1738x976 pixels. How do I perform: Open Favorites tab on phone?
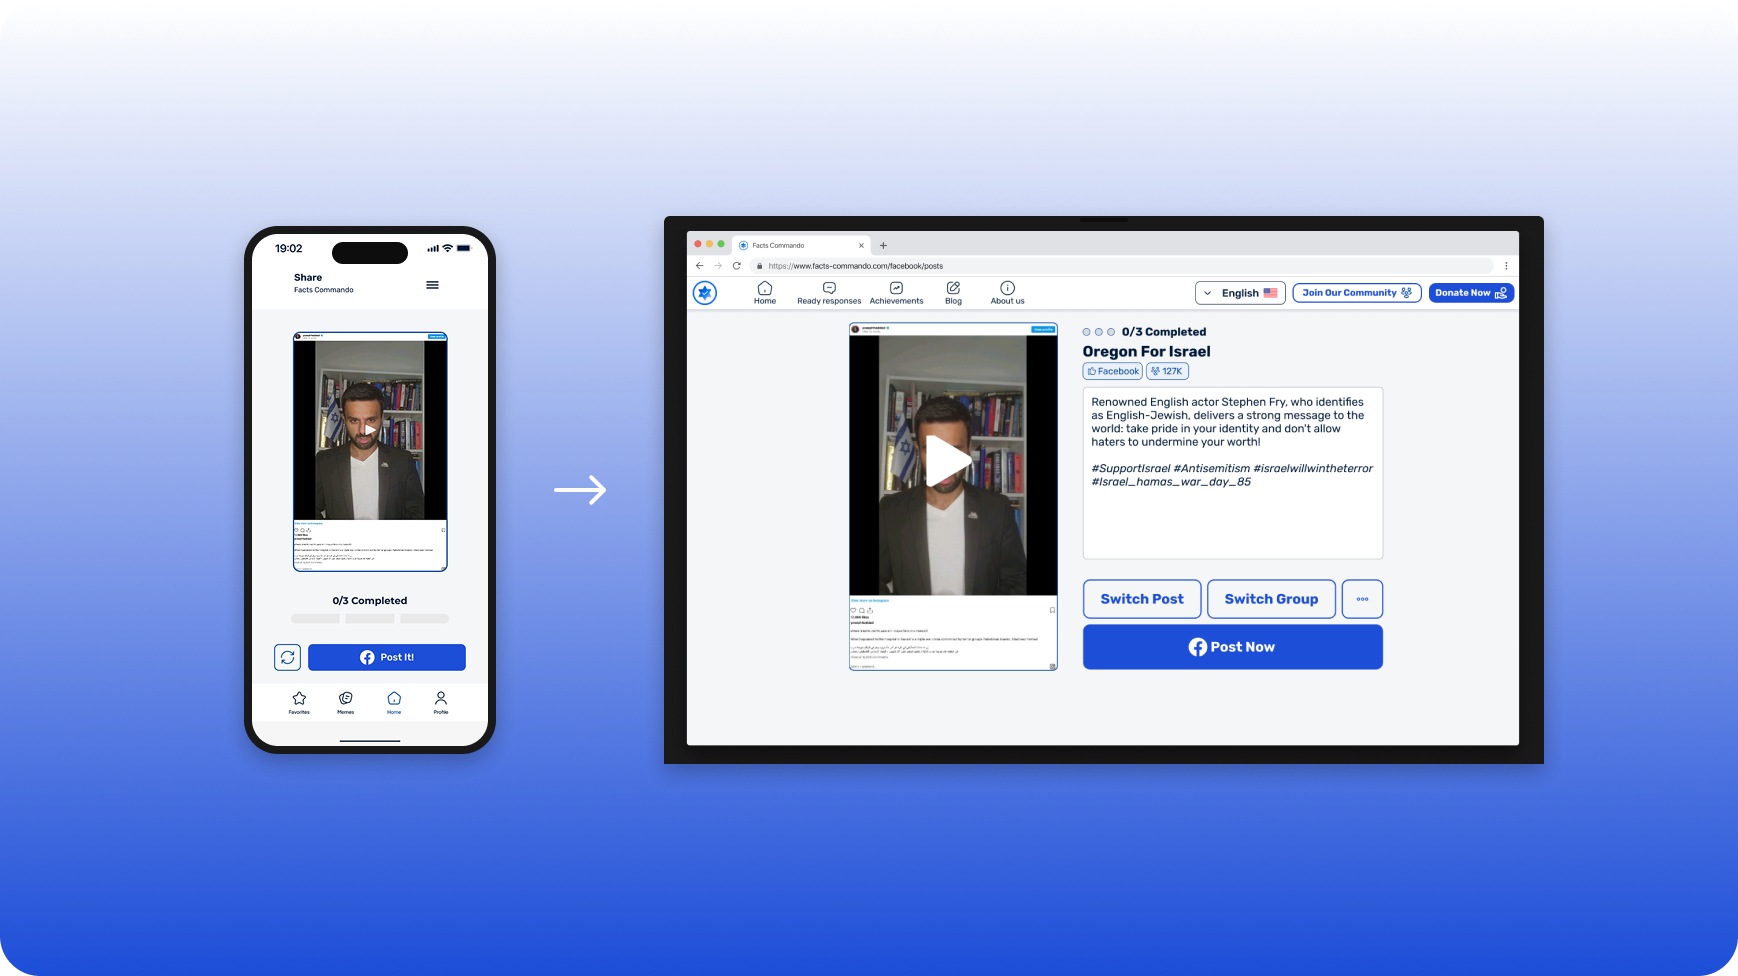pos(299,702)
